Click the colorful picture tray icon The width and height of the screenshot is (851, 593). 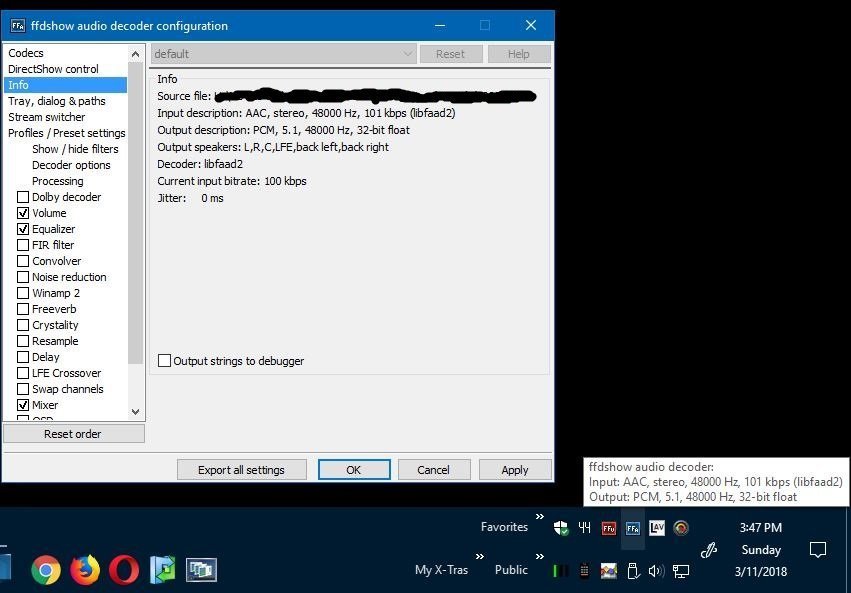click(608, 571)
